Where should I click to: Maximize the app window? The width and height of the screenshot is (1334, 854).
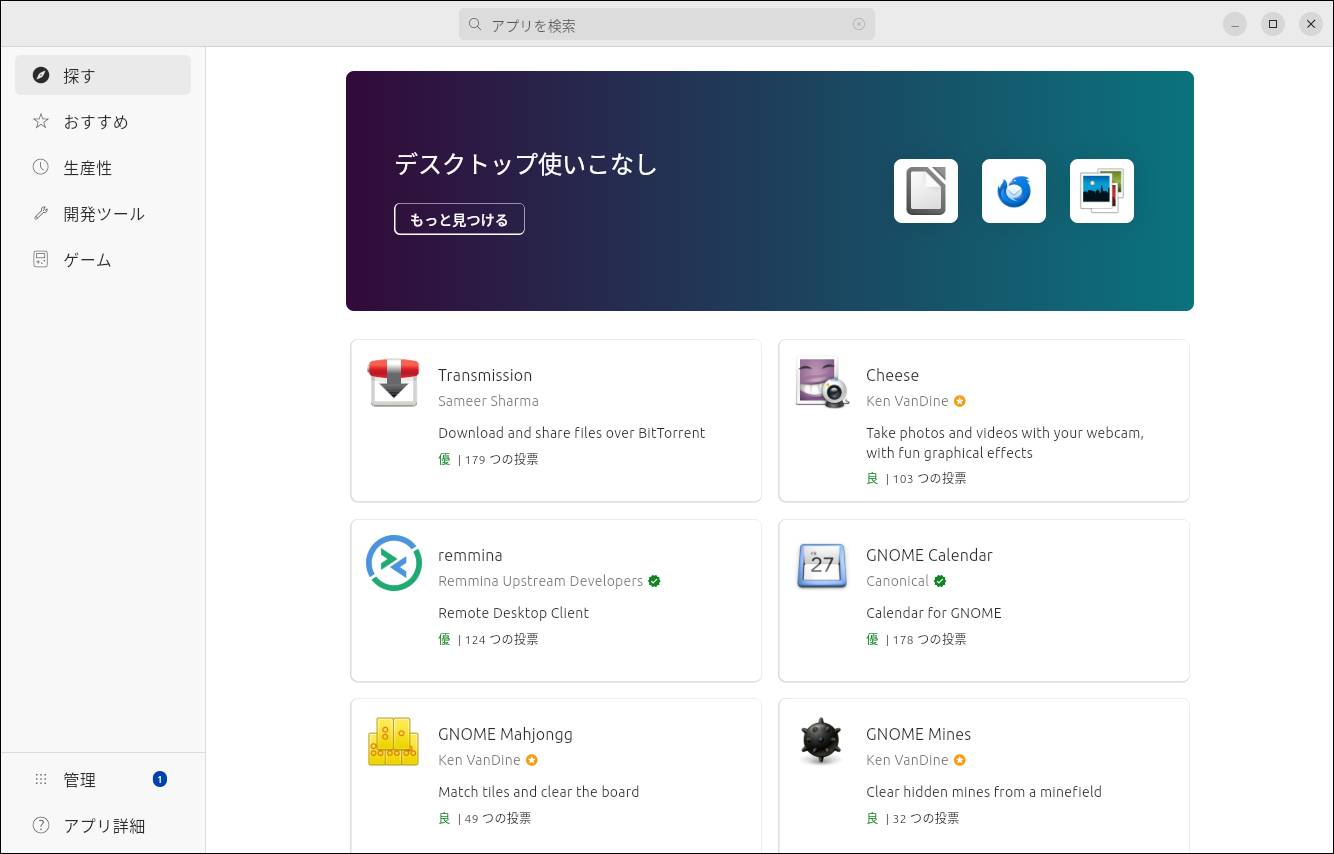tap(1273, 24)
